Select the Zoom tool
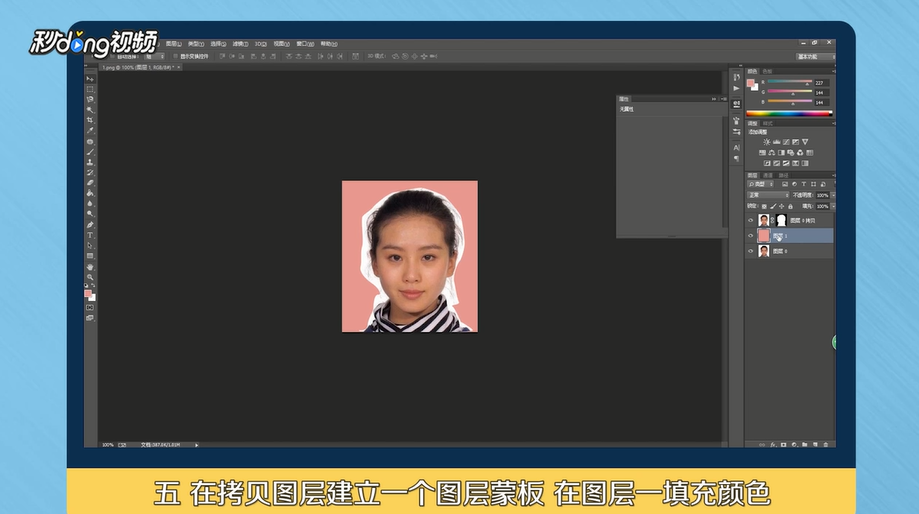919x514 pixels. pyautogui.click(x=90, y=277)
